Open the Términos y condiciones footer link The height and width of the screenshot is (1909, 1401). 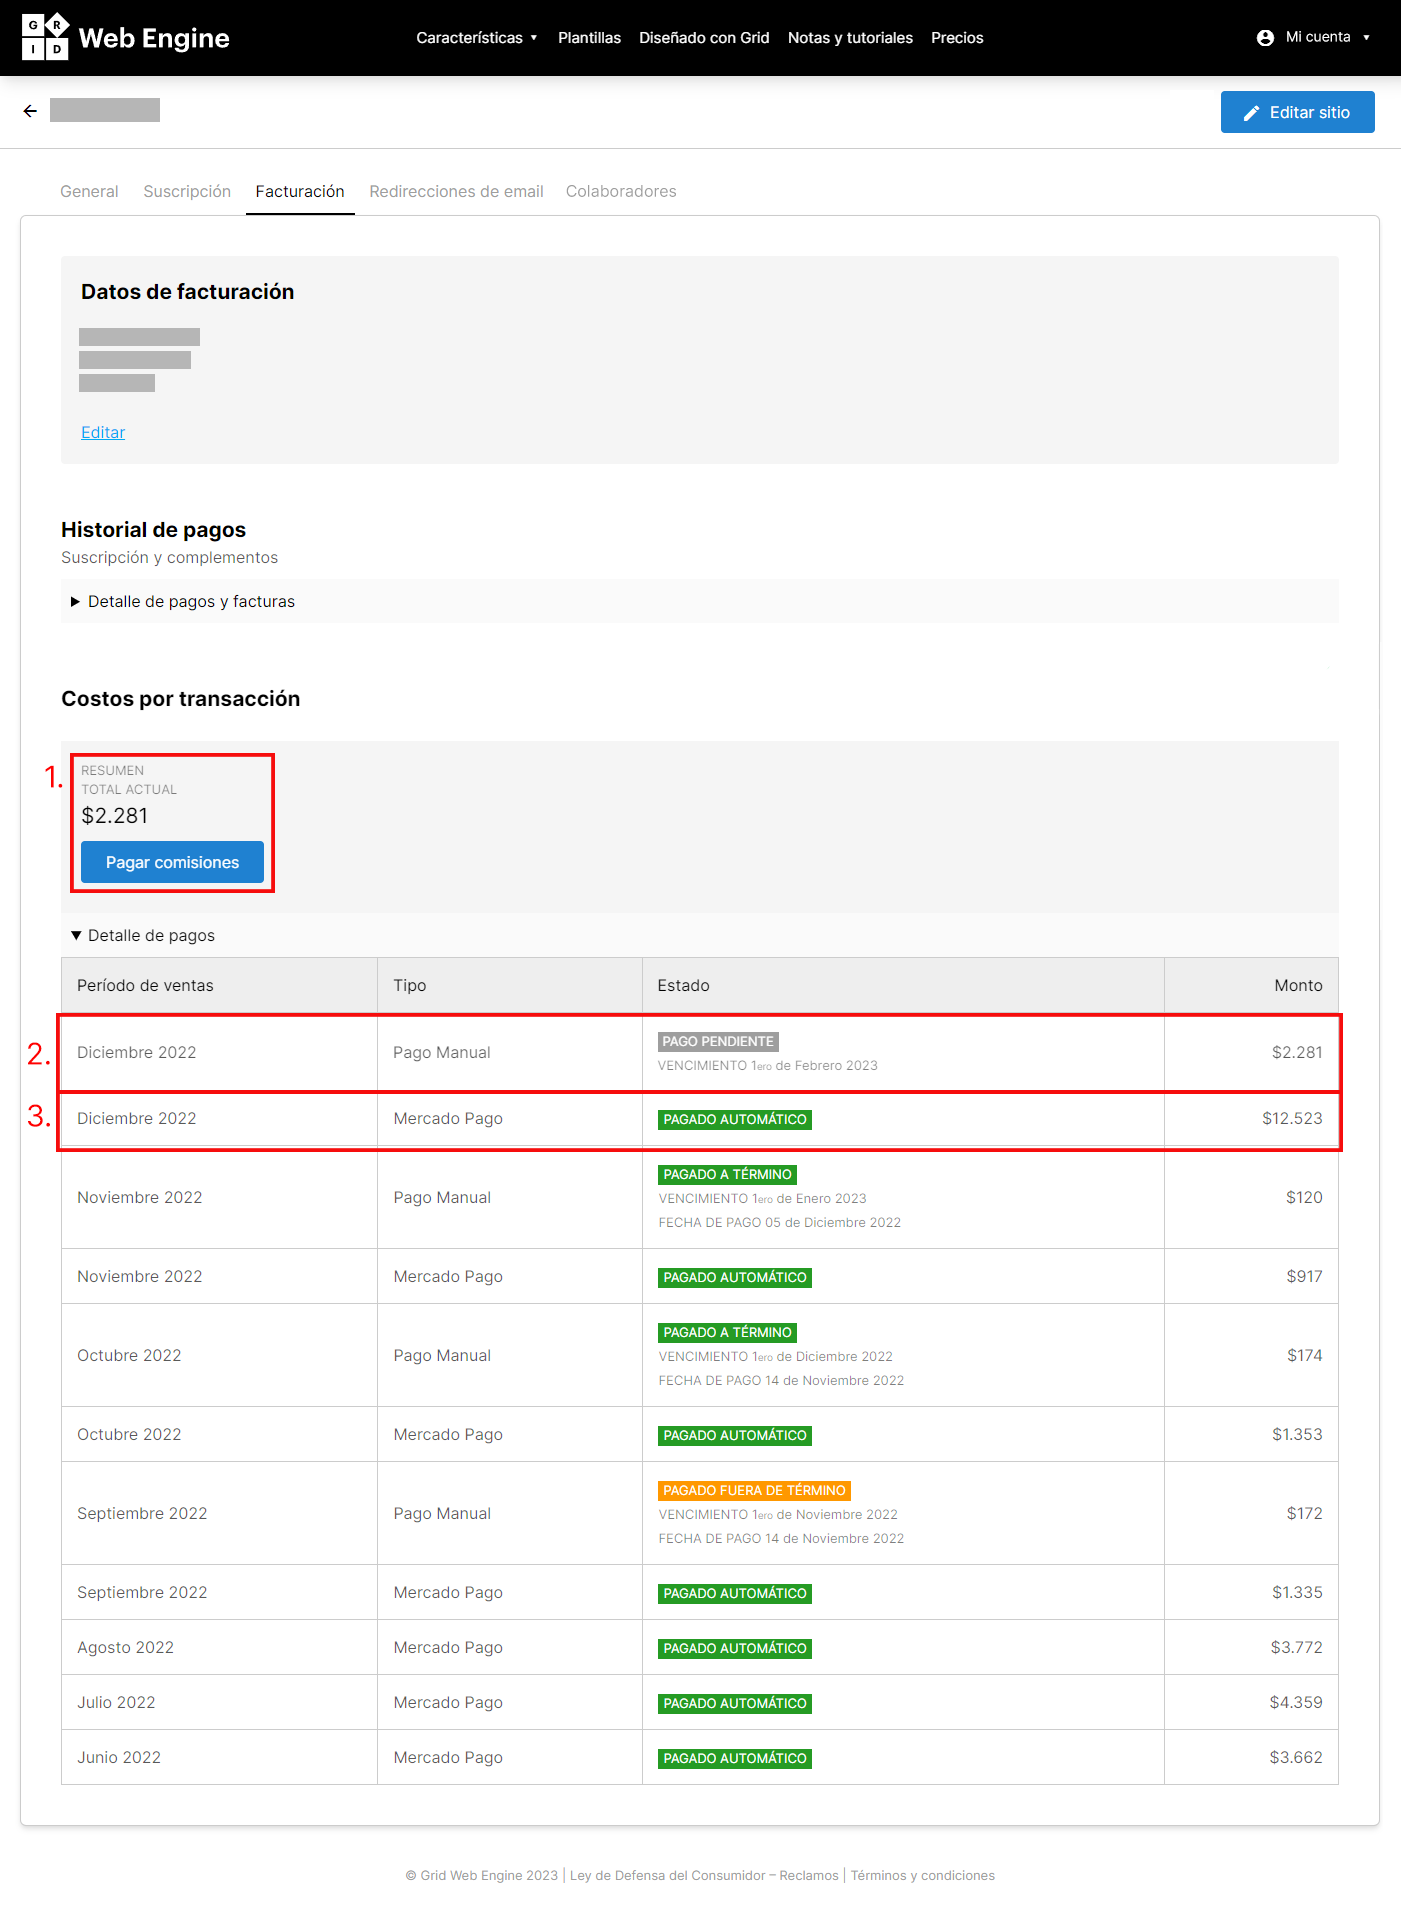click(x=923, y=1875)
